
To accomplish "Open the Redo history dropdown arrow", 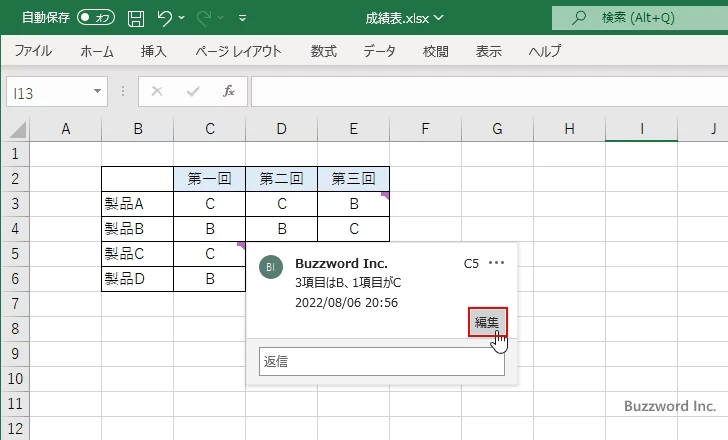I will (x=221, y=18).
